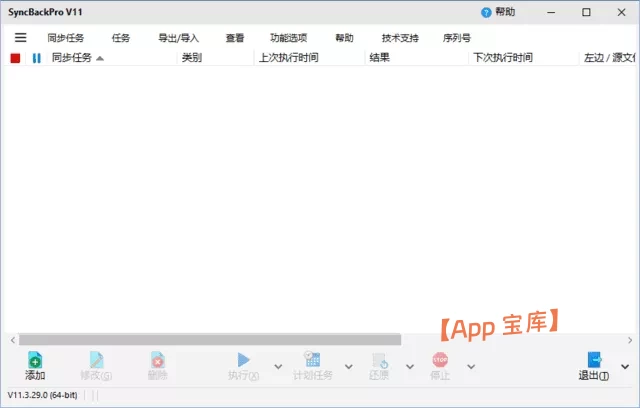Open 计划任务 schedule button
The width and height of the screenshot is (640, 408).
pyautogui.click(x=313, y=366)
